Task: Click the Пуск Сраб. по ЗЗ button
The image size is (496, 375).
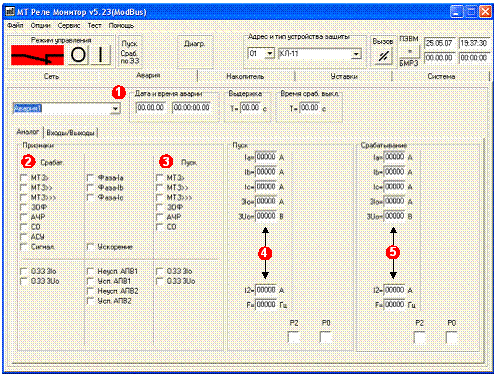Action: click(130, 52)
